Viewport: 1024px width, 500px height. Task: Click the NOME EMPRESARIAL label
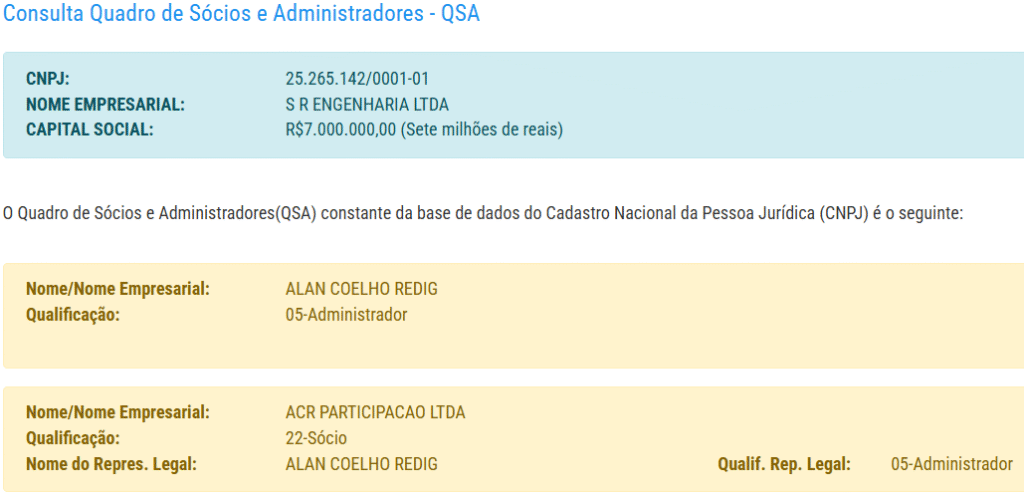pyautogui.click(x=106, y=104)
